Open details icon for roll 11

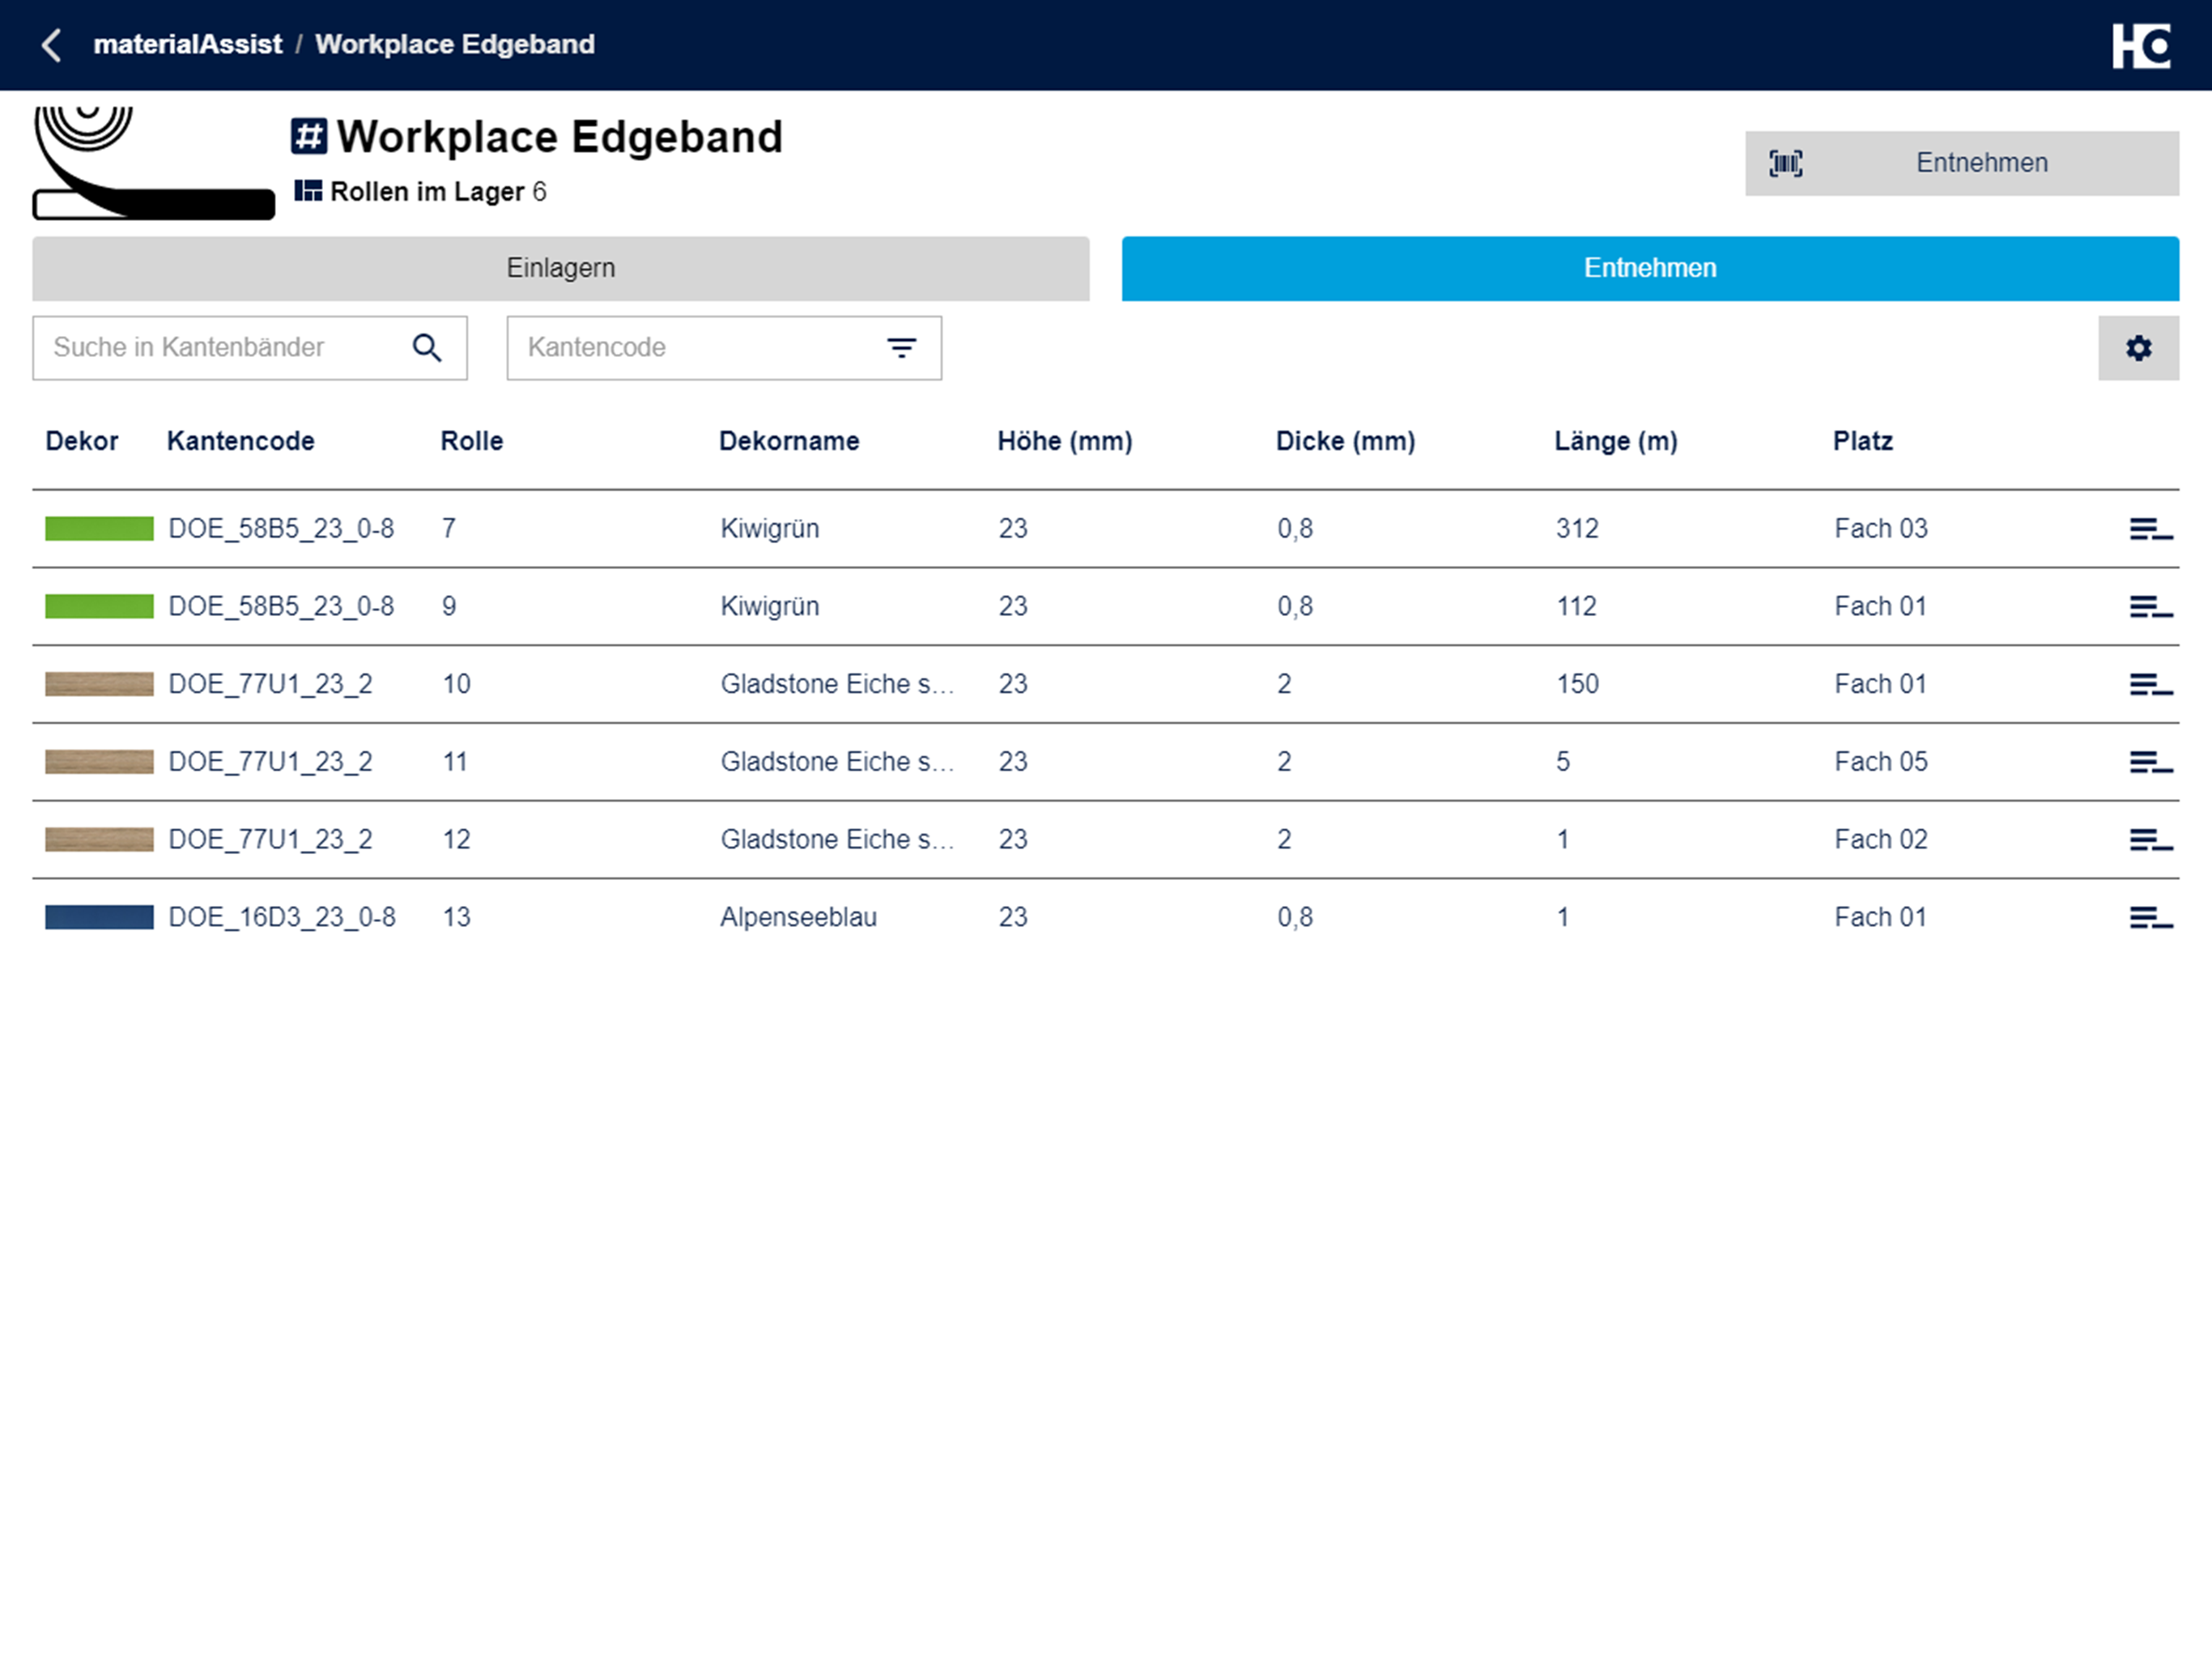pos(2150,762)
